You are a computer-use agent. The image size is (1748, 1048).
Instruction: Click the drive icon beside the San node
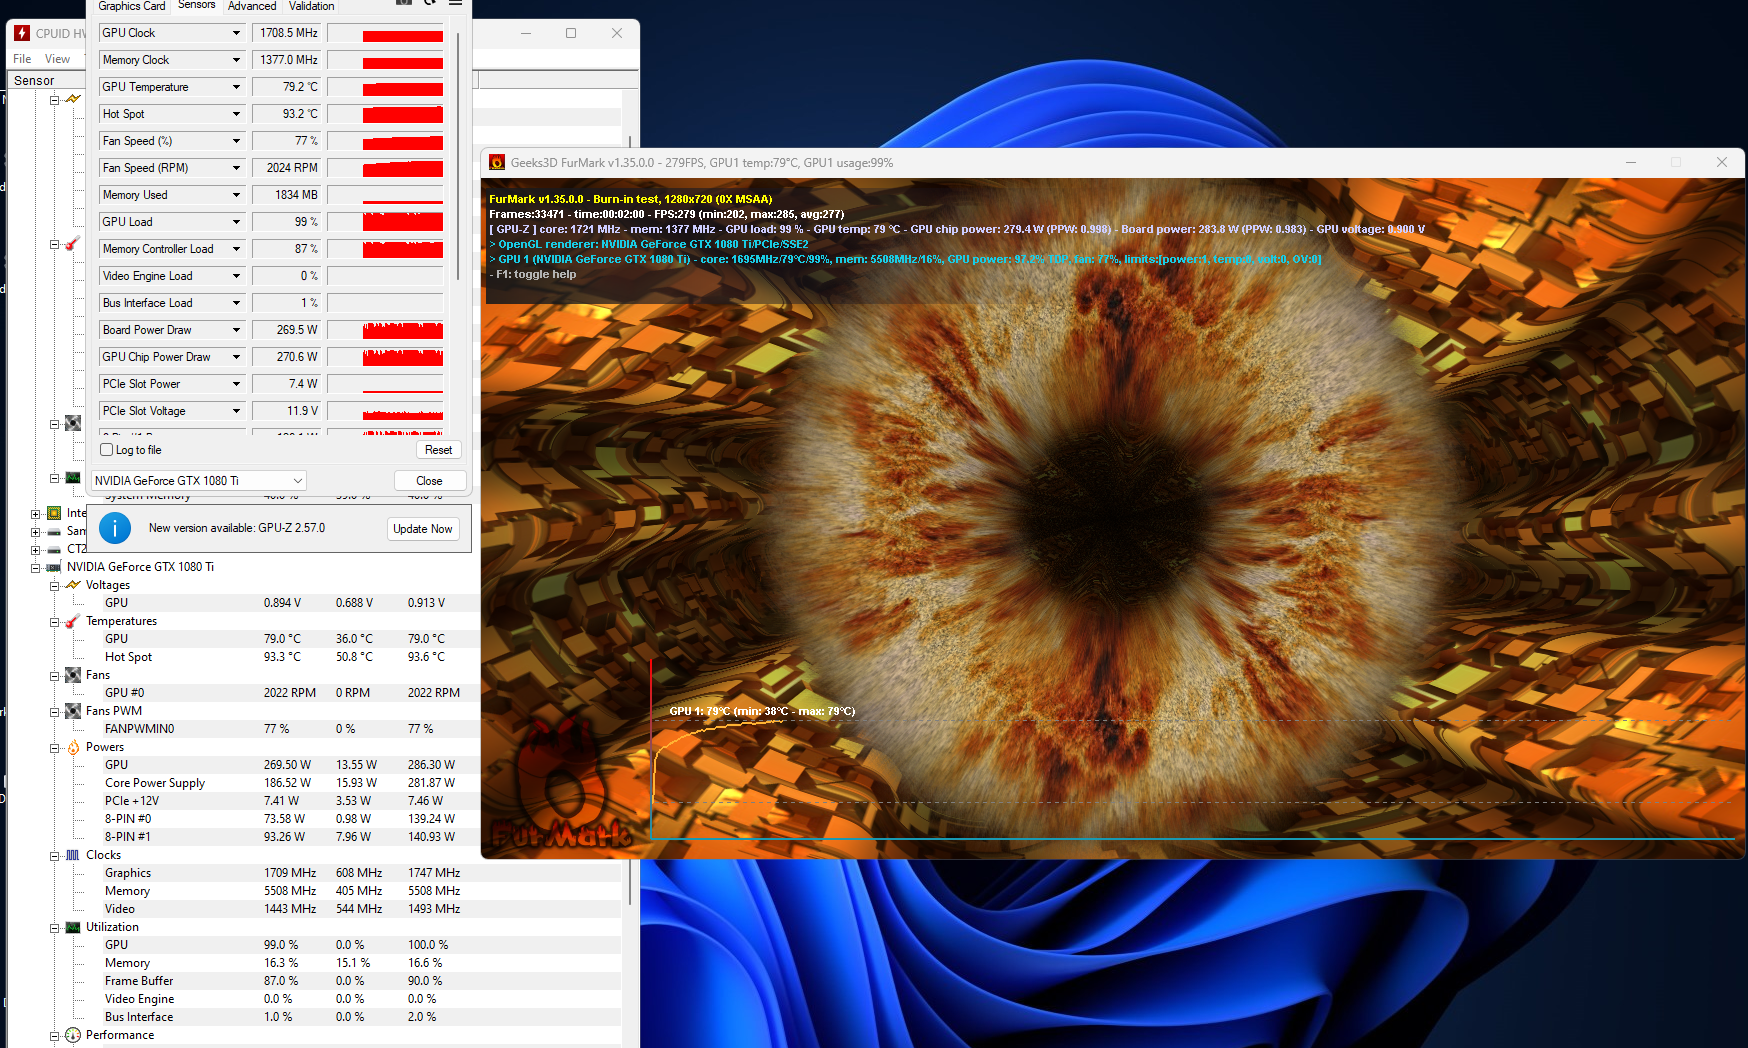tap(54, 531)
